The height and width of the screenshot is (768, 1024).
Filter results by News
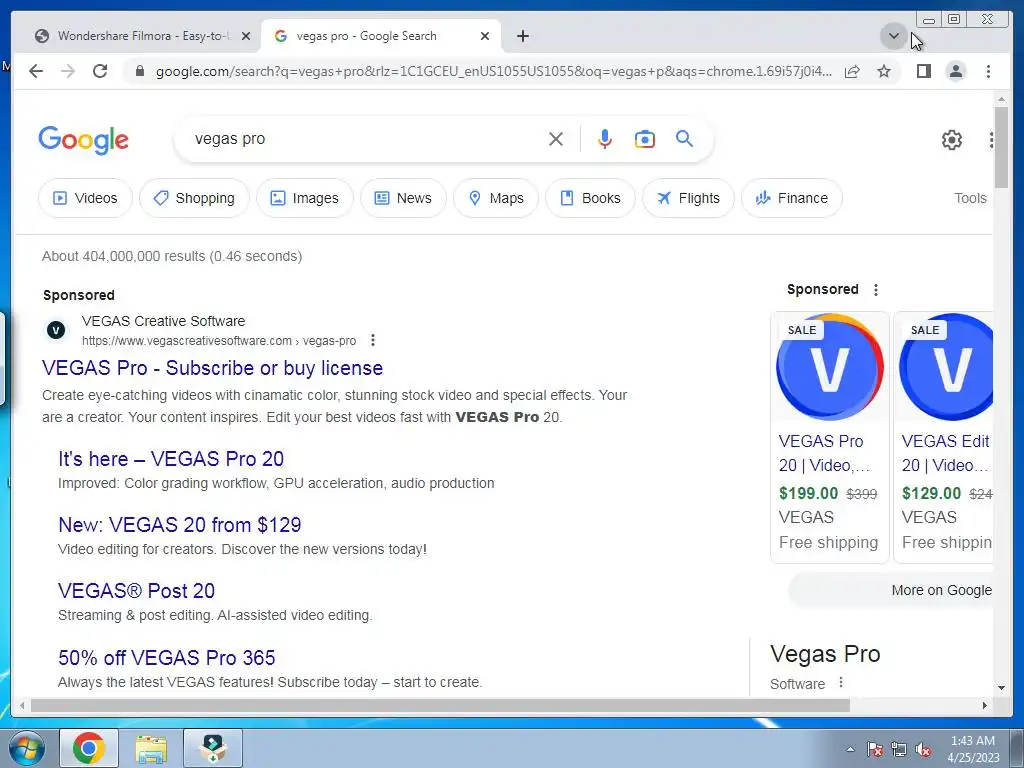click(404, 198)
